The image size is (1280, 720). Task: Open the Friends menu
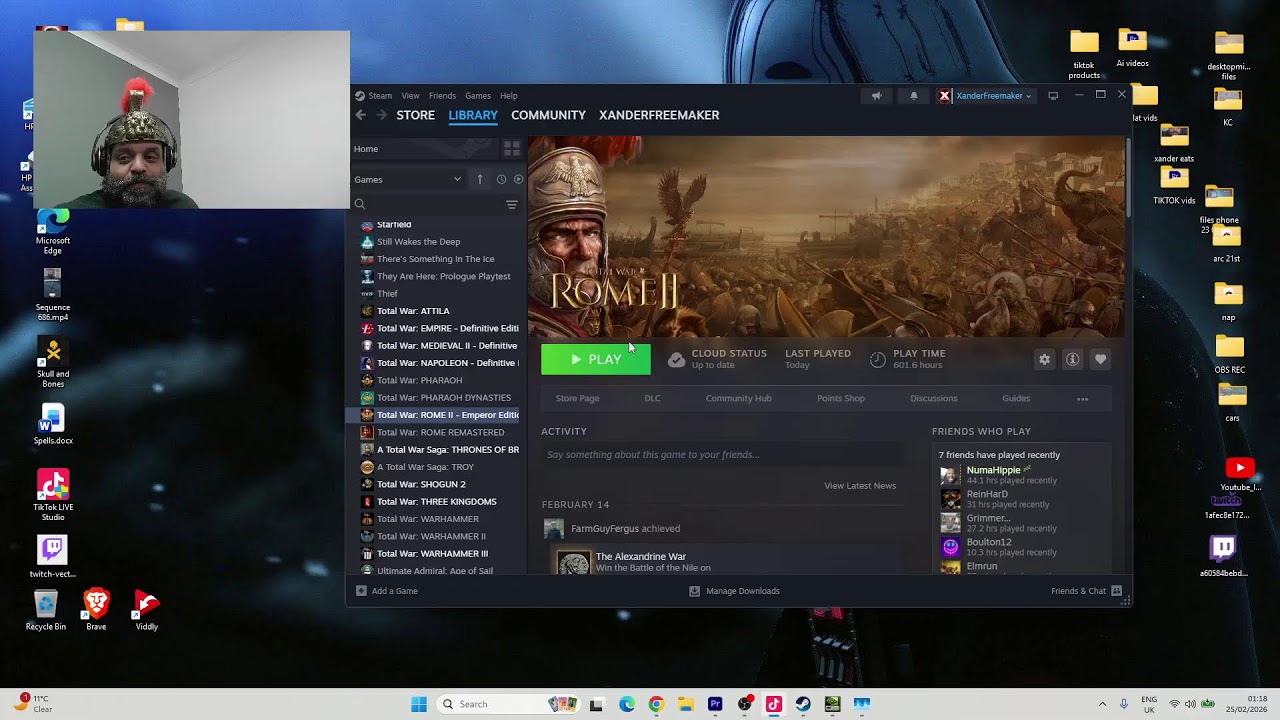click(x=442, y=96)
